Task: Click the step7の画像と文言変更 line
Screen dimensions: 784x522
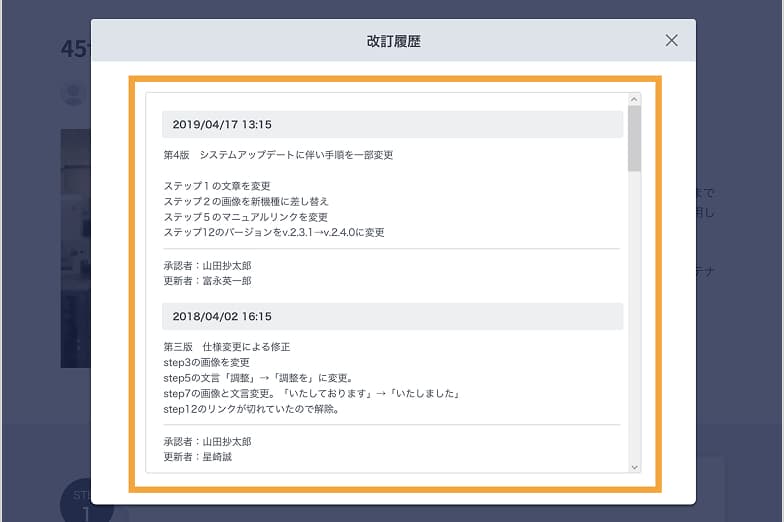Action: (312, 394)
